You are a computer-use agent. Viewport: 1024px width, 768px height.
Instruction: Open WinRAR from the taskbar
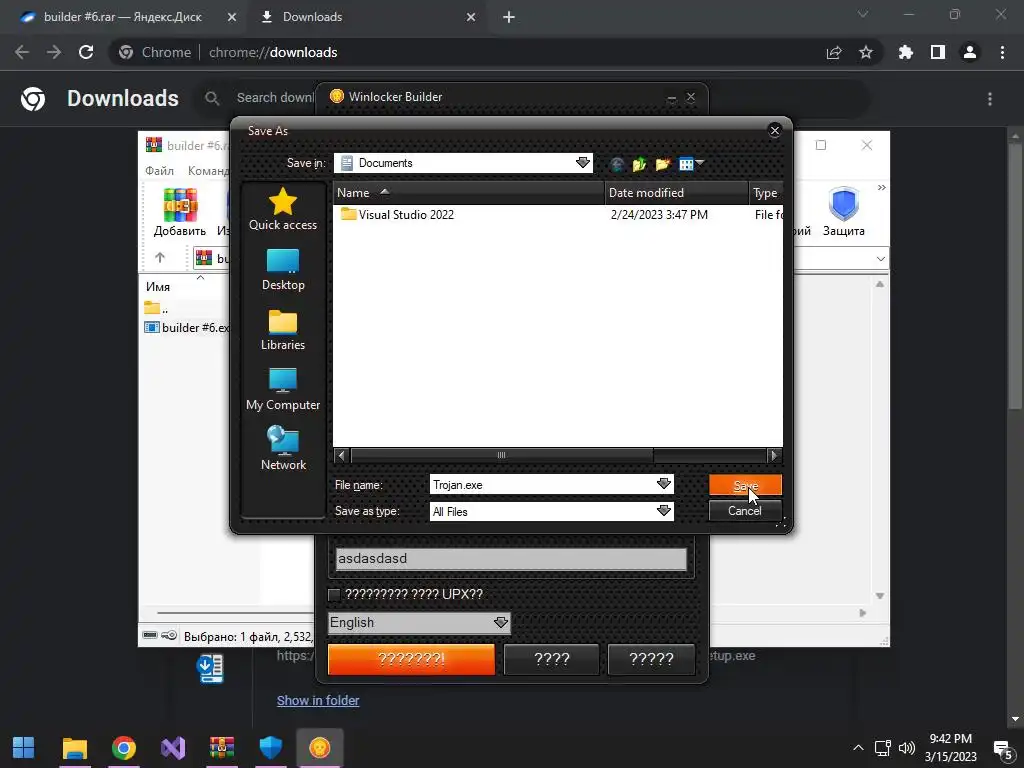click(x=222, y=748)
